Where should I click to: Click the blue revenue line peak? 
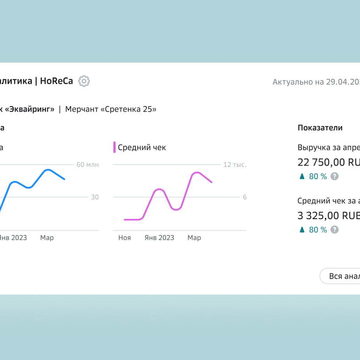48,170
